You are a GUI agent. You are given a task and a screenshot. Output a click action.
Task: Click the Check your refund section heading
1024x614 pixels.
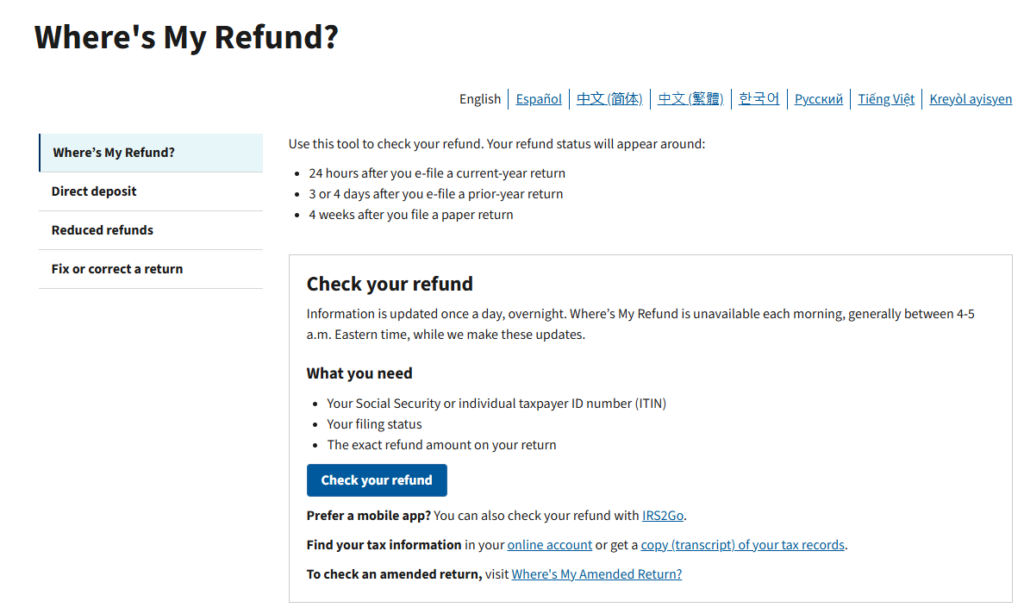[x=390, y=284]
